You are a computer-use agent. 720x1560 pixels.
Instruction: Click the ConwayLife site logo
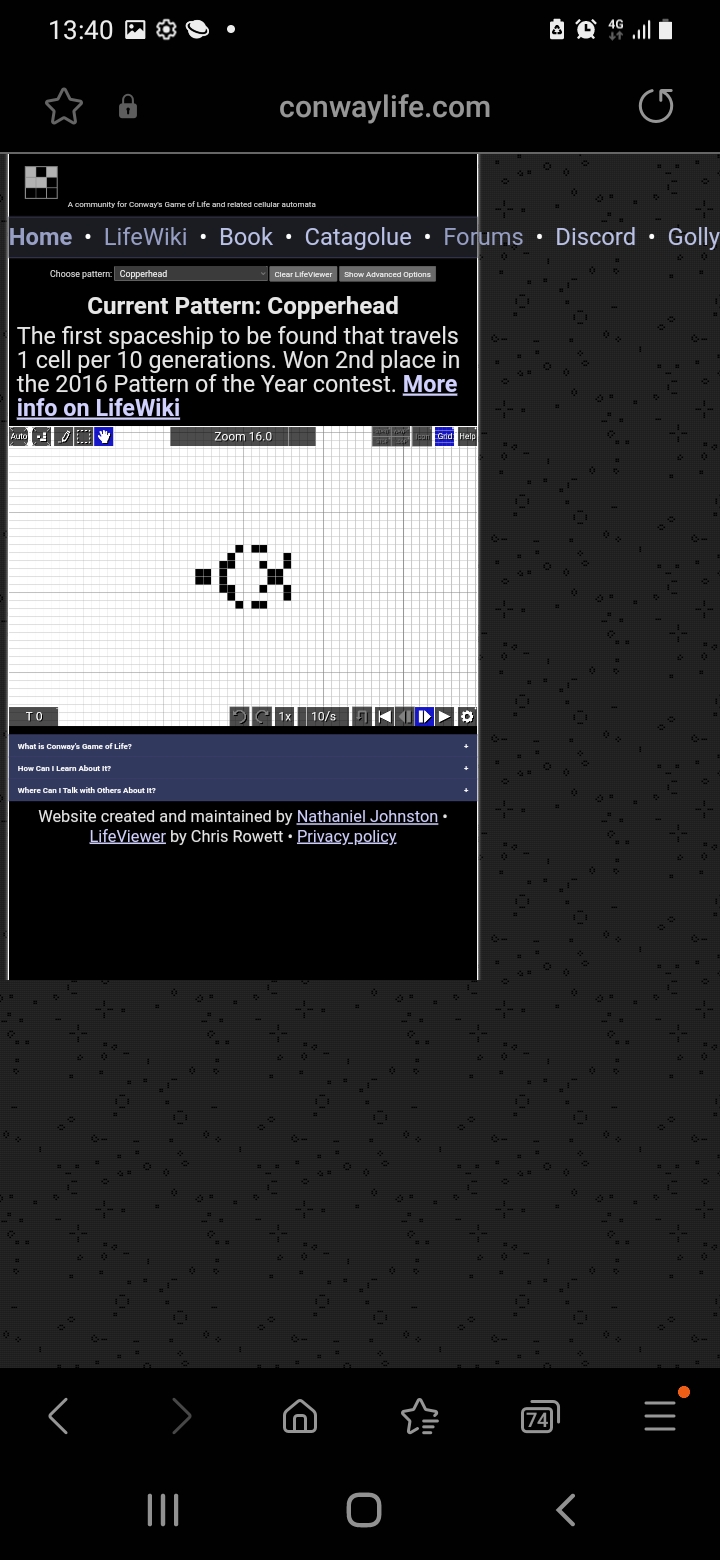click(41, 182)
